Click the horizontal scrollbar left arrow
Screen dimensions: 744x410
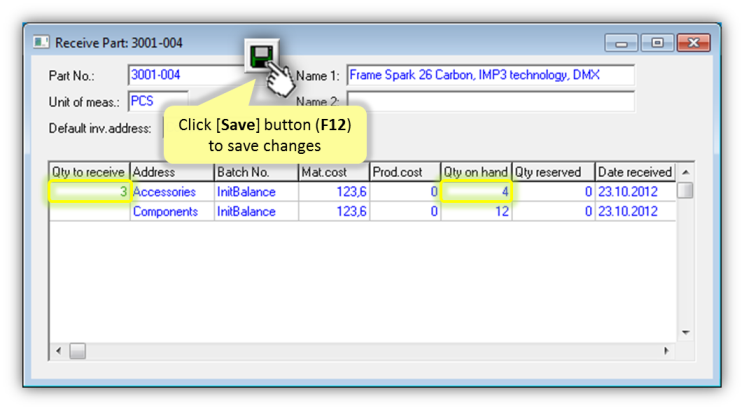click(58, 351)
